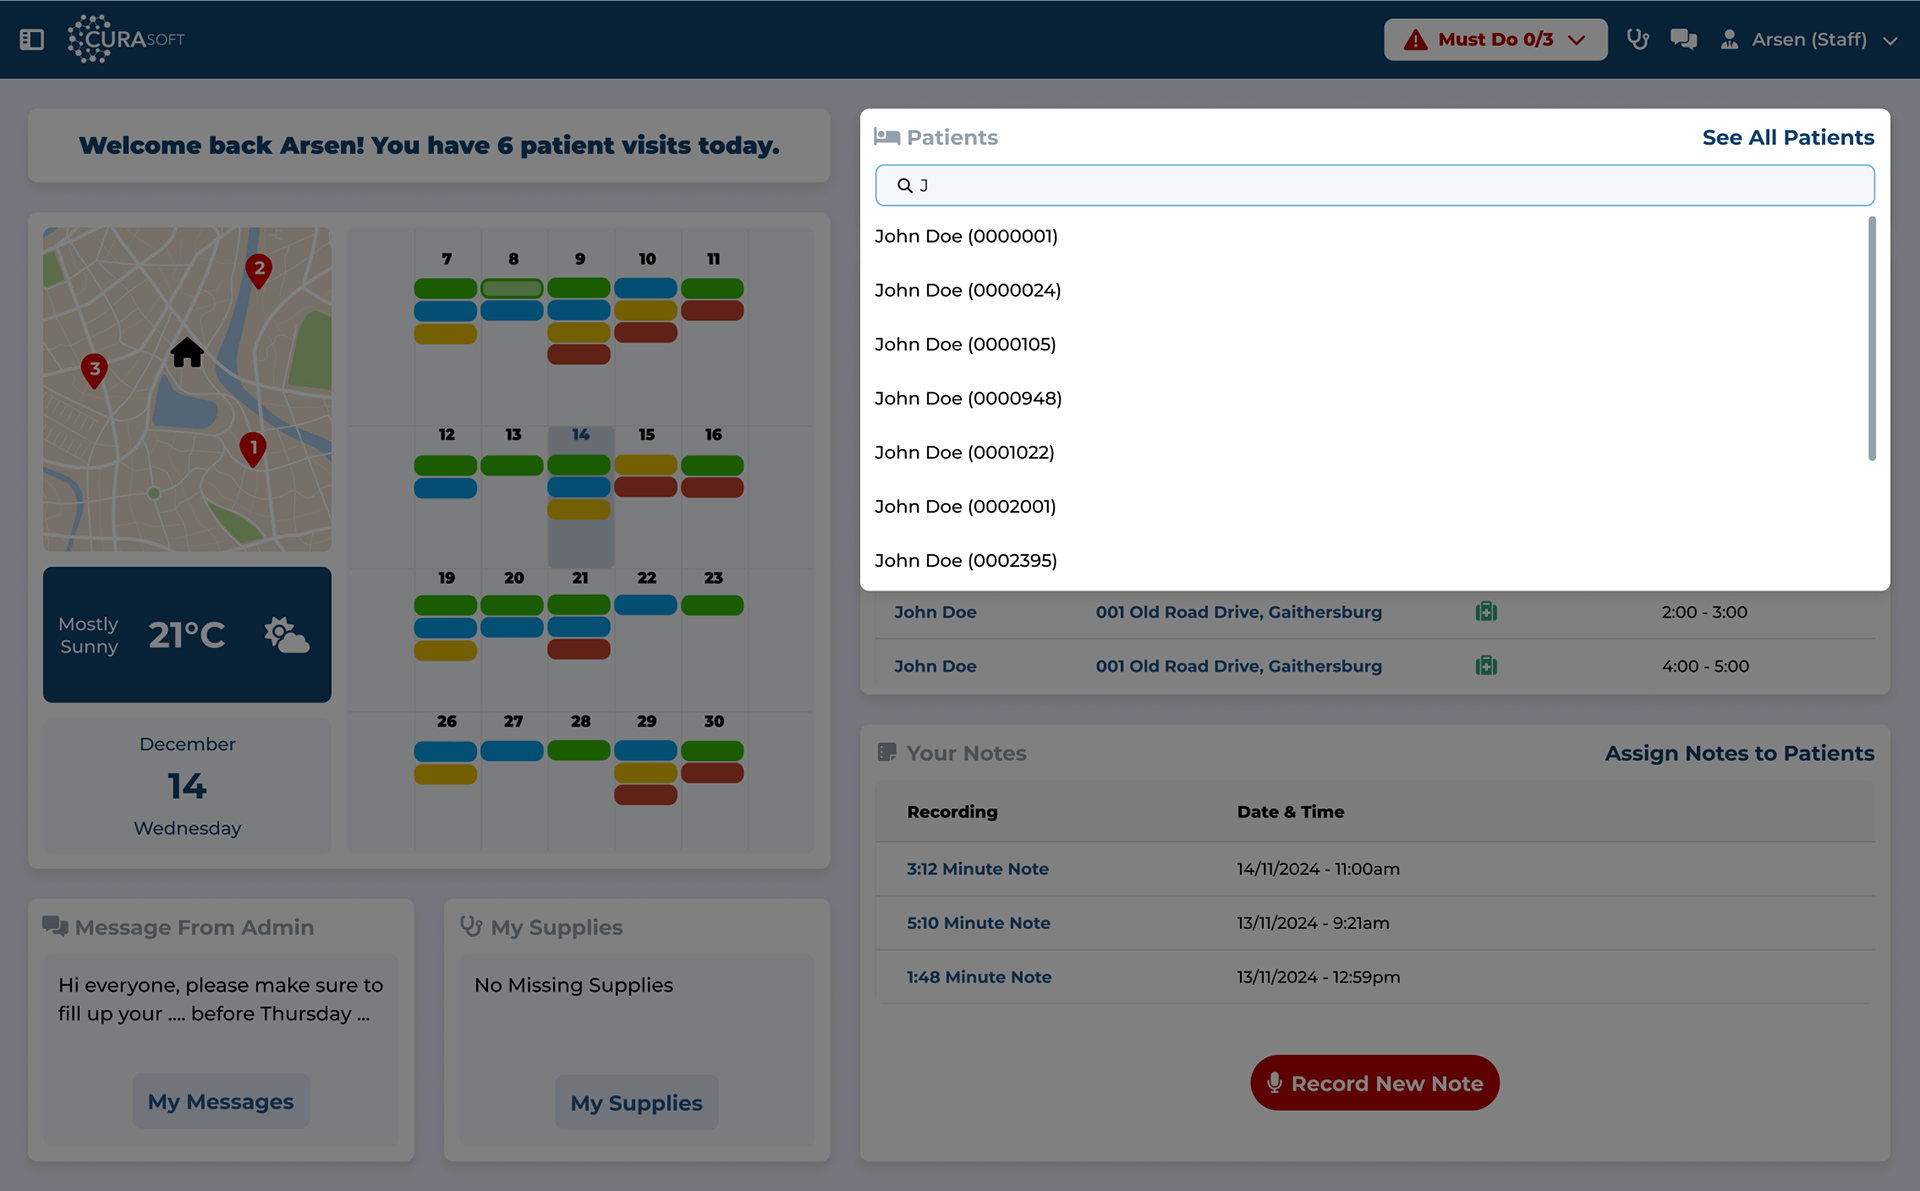Click the home marker on map
Viewport: 1920px width, 1191px height.
coord(187,352)
